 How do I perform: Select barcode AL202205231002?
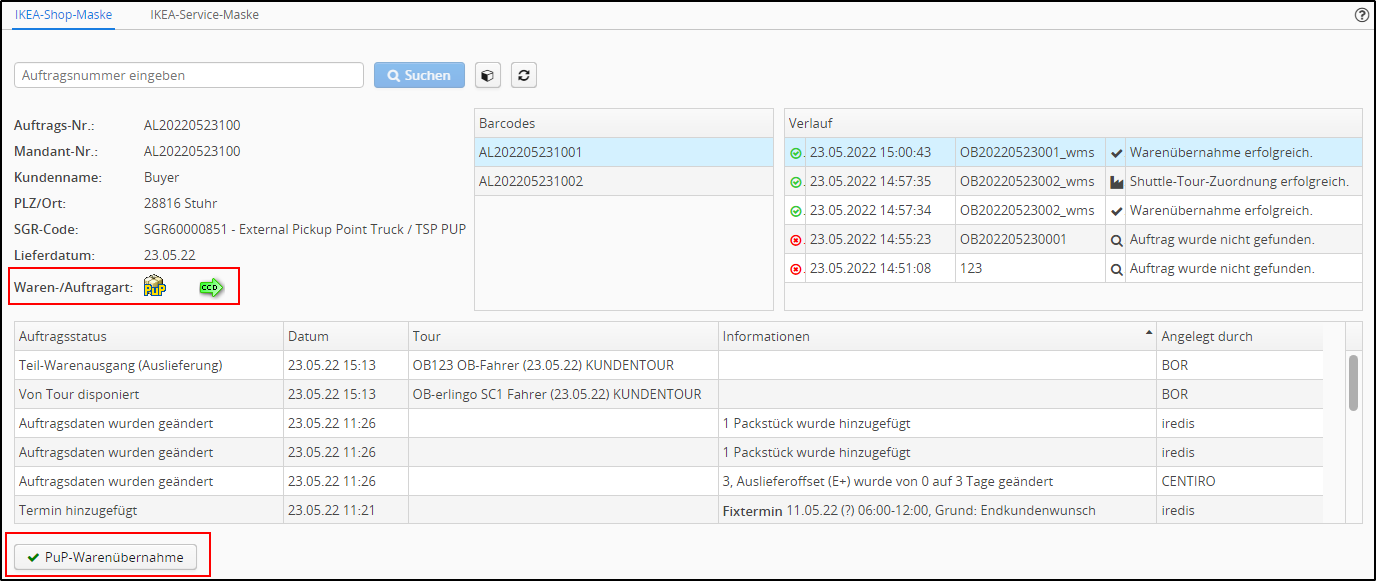[x=624, y=182]
